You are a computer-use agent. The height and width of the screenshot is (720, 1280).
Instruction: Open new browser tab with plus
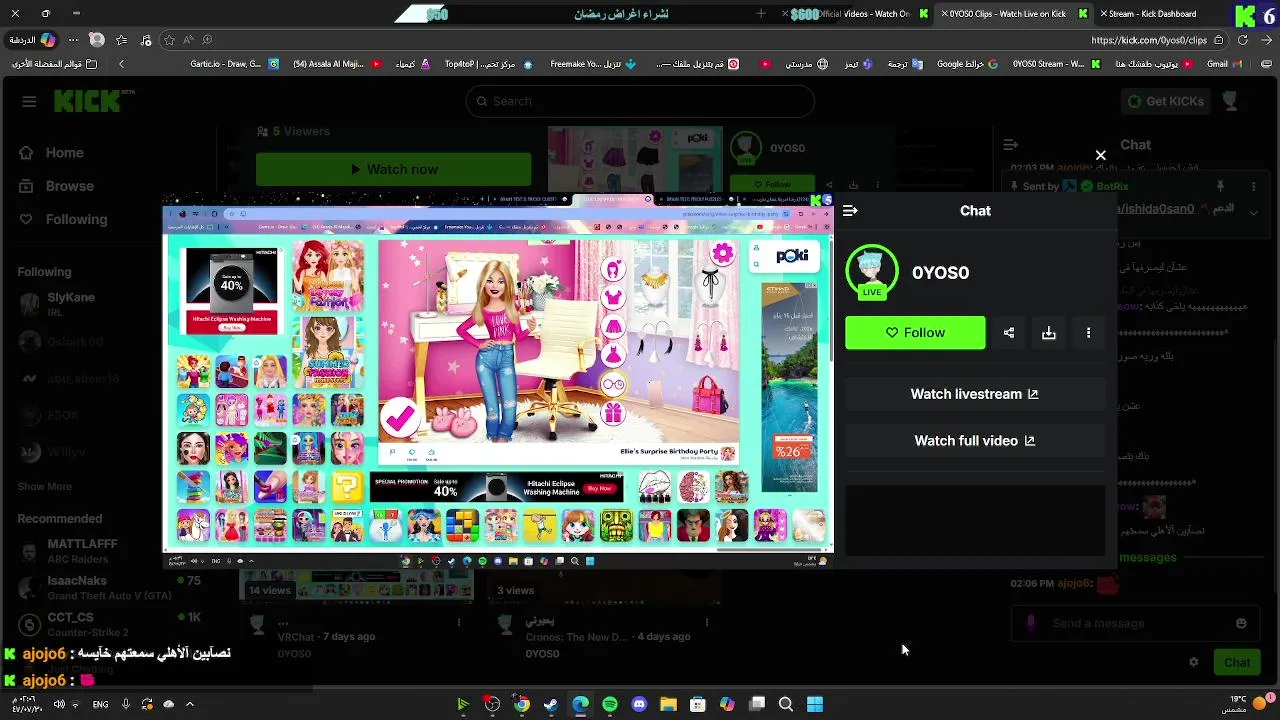(x=761, y=14)
